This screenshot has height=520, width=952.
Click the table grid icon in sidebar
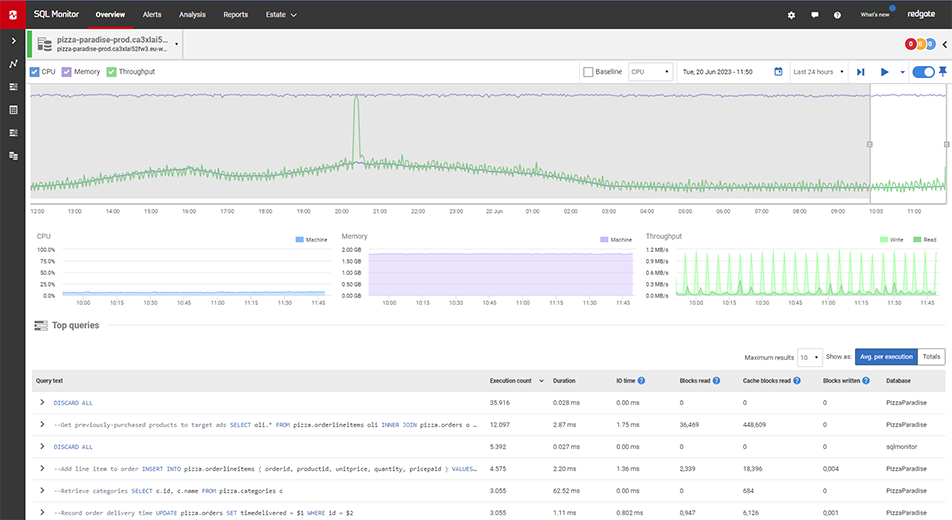coord(13,109)
